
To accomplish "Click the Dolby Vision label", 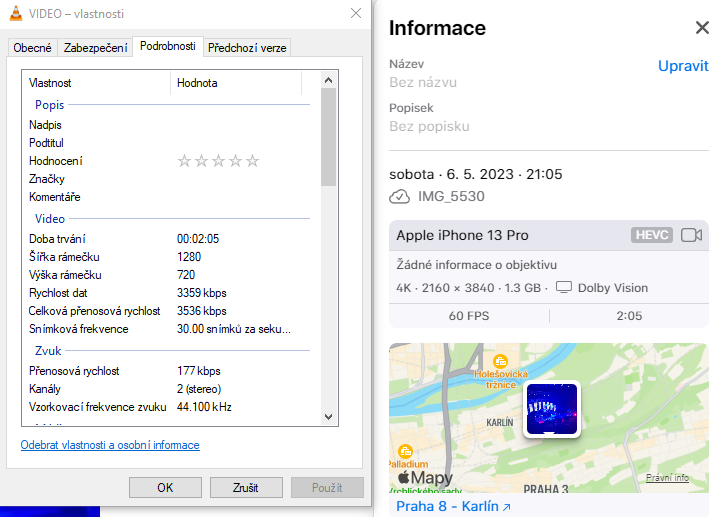I will (x=613, y=288).
